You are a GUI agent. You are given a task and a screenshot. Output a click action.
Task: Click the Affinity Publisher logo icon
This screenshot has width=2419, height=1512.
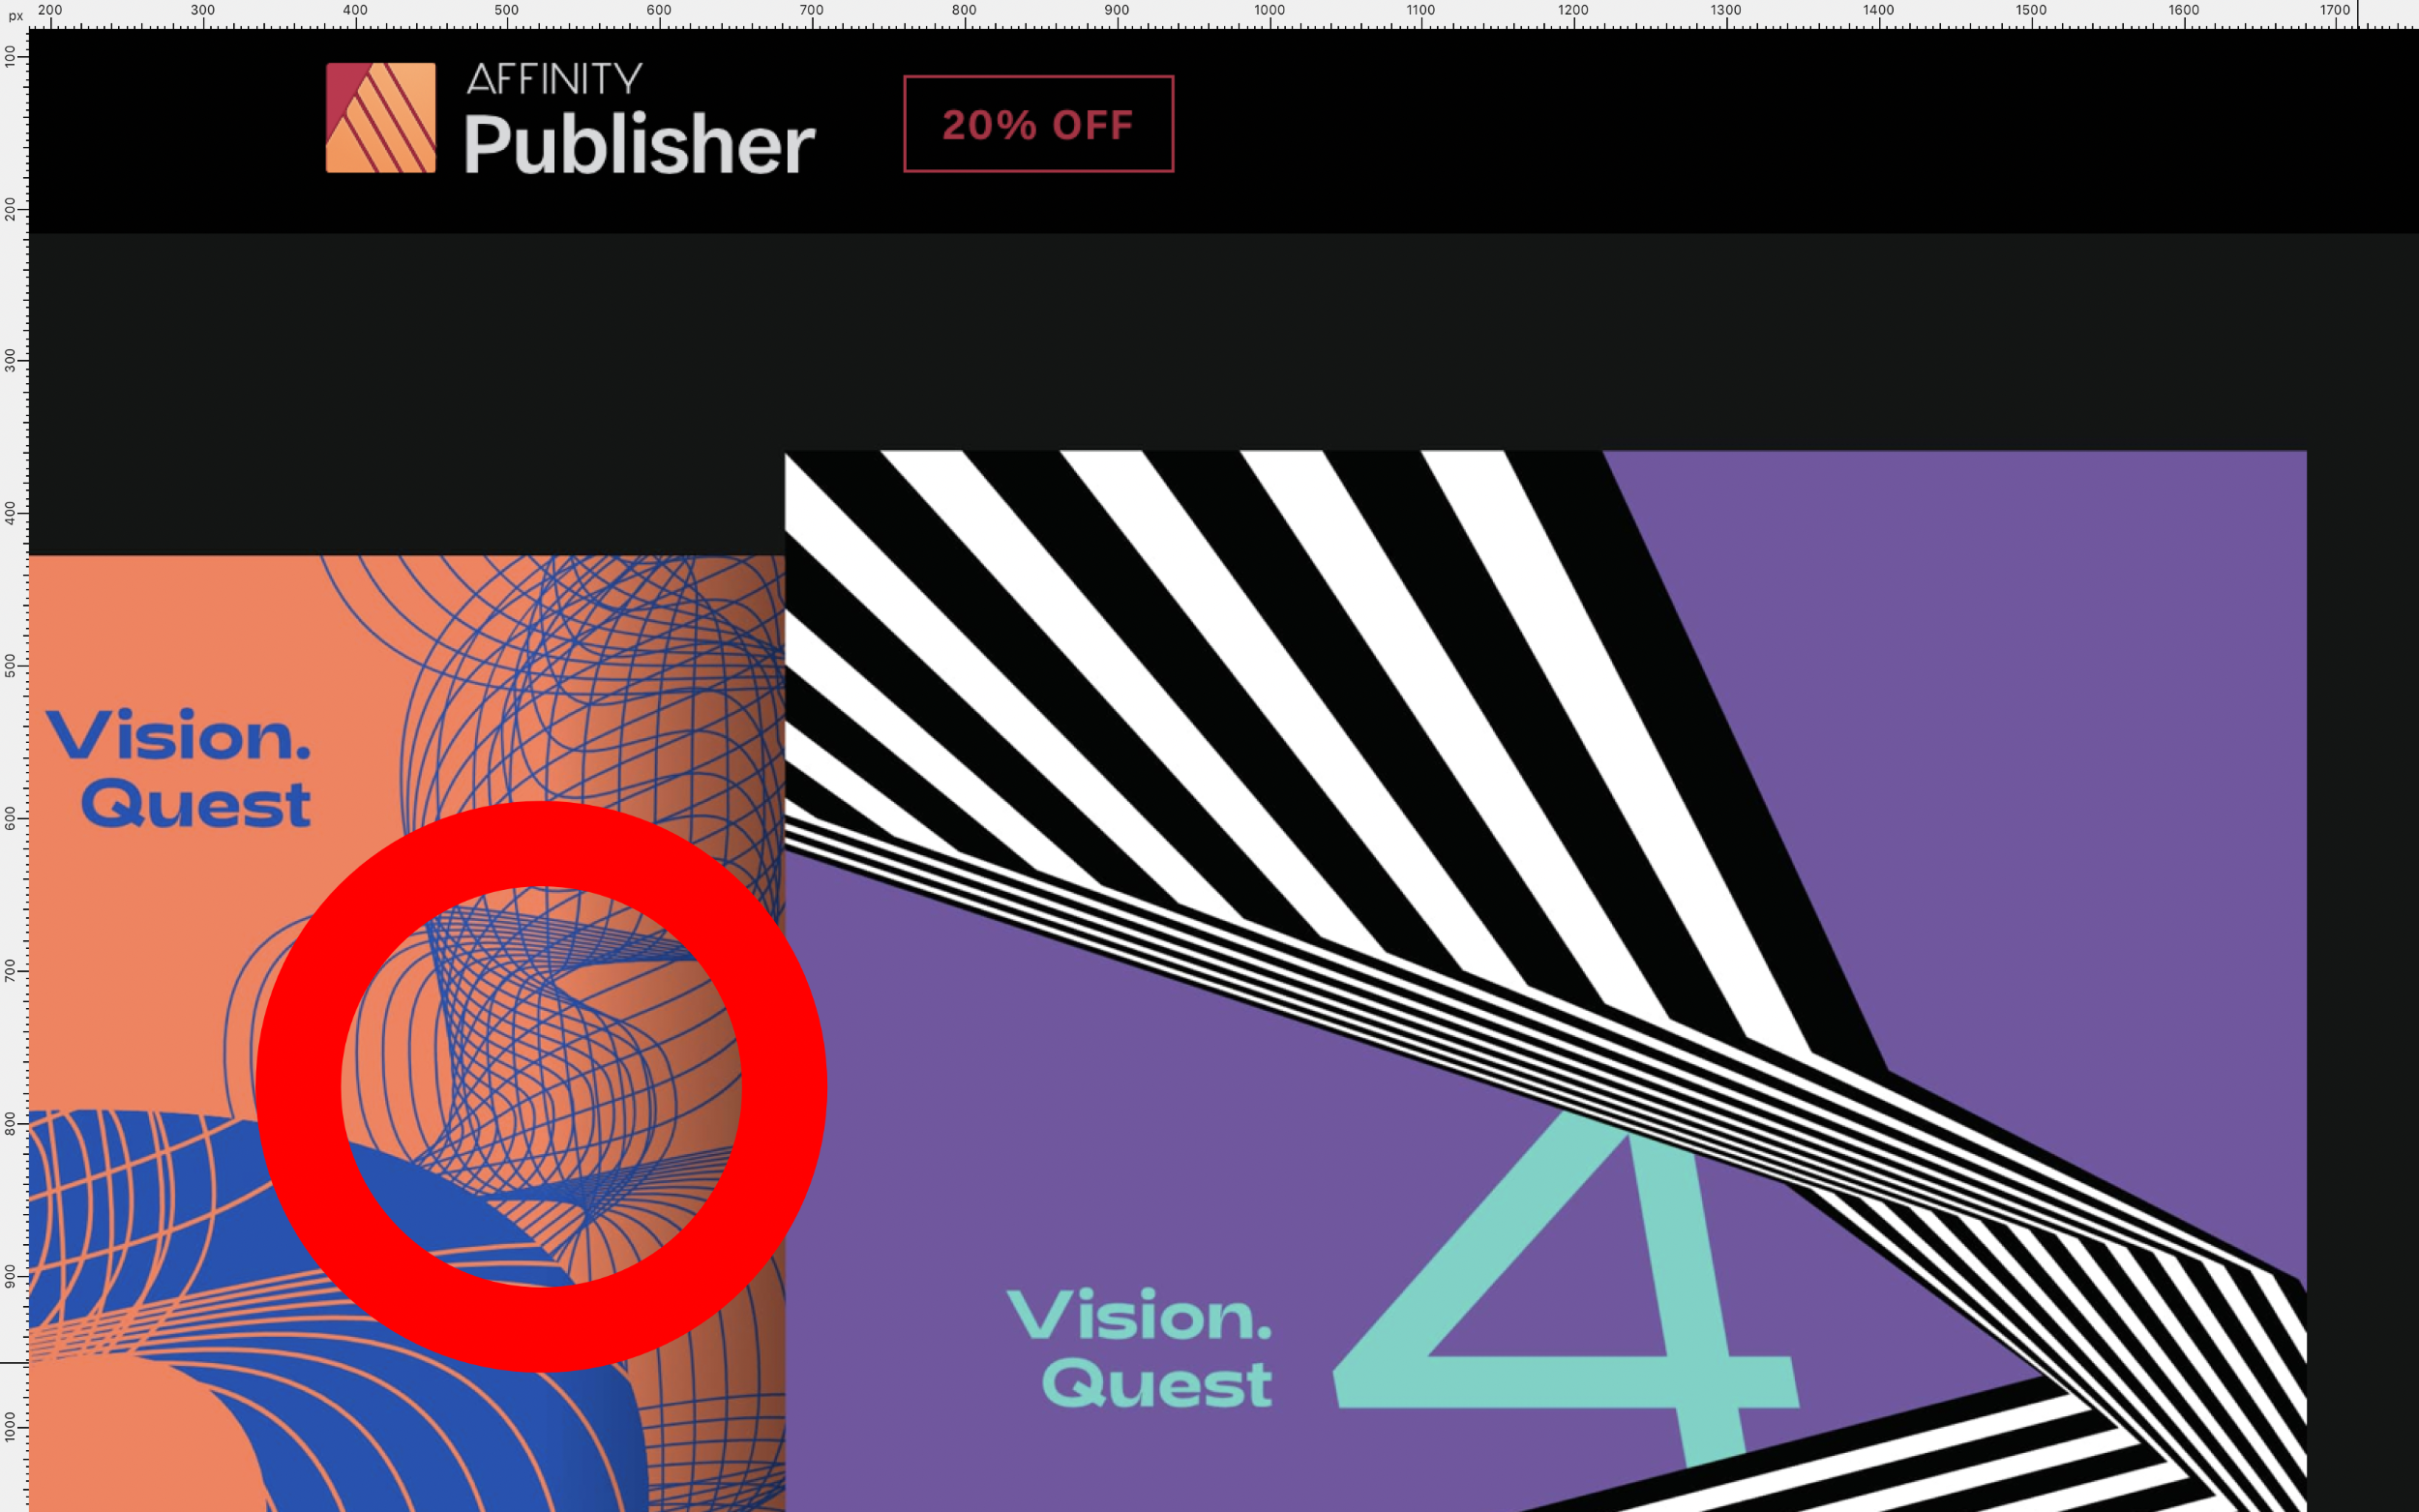pos(381,118)
